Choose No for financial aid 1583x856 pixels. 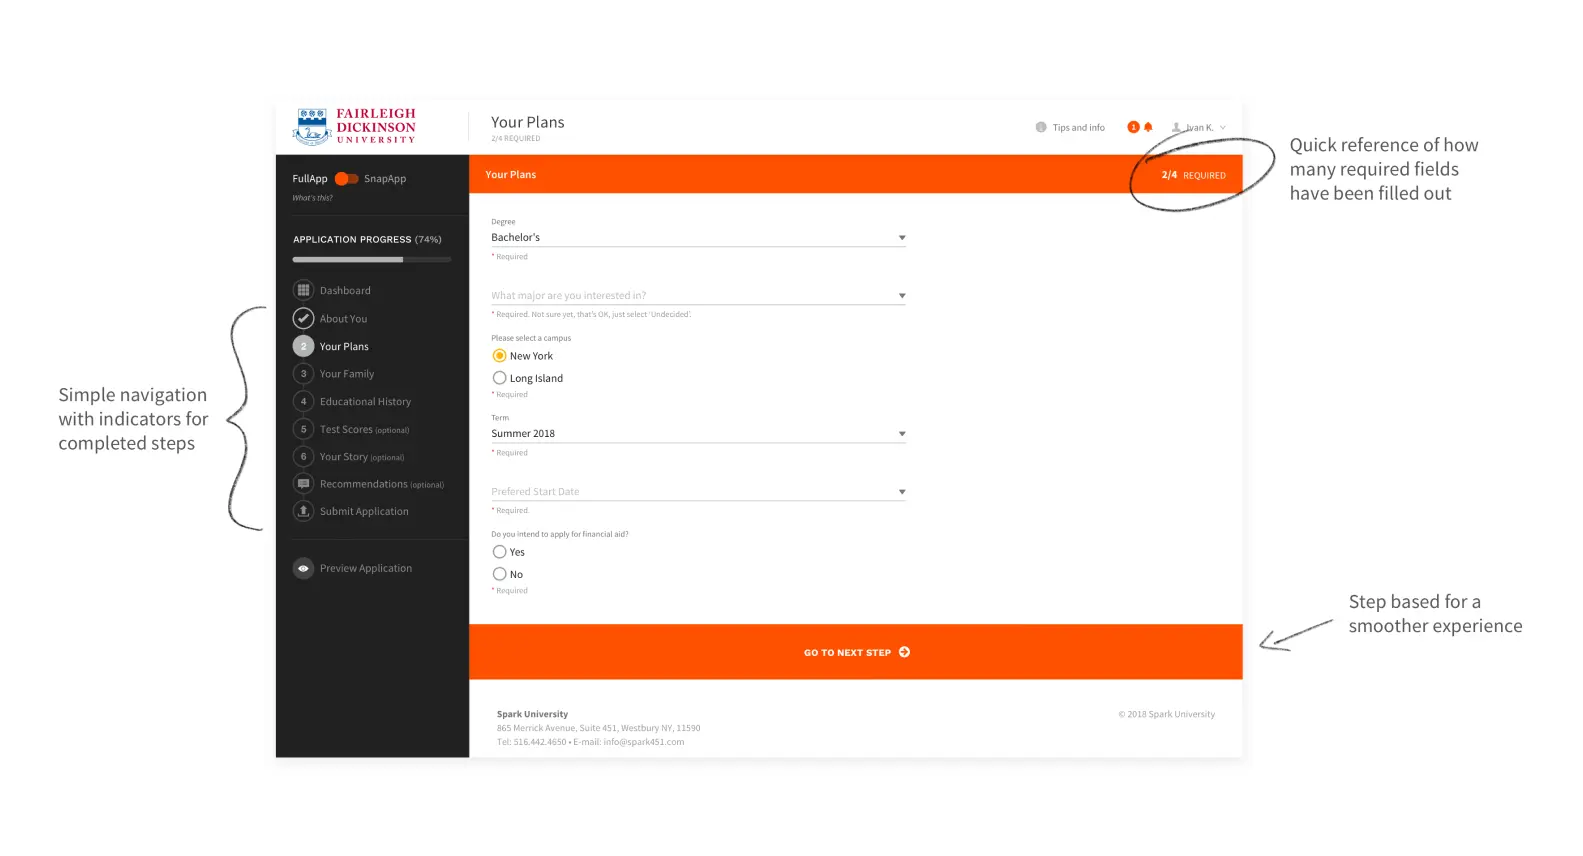(x=499, y=574)
